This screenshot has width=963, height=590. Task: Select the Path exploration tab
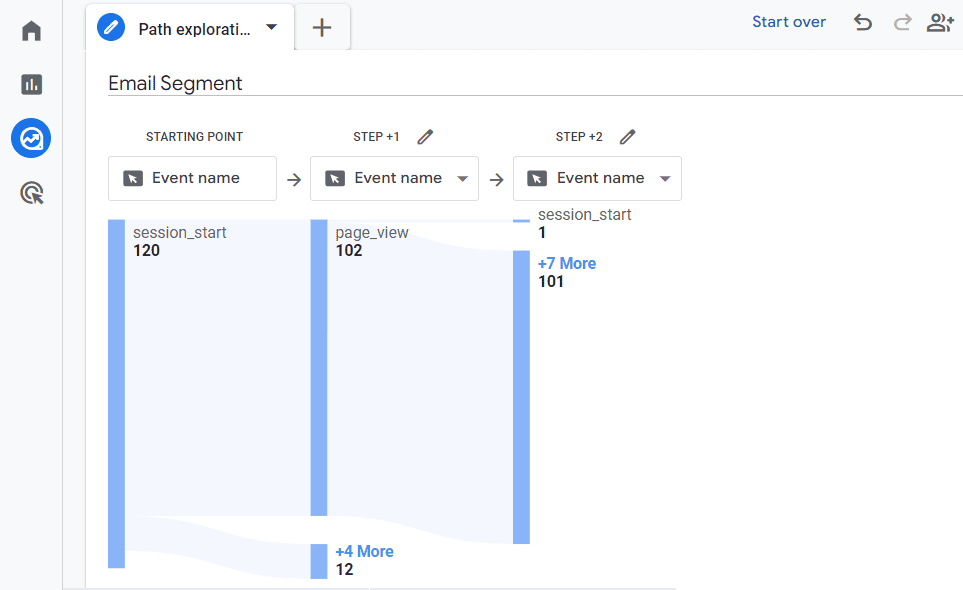click(180, 29)
